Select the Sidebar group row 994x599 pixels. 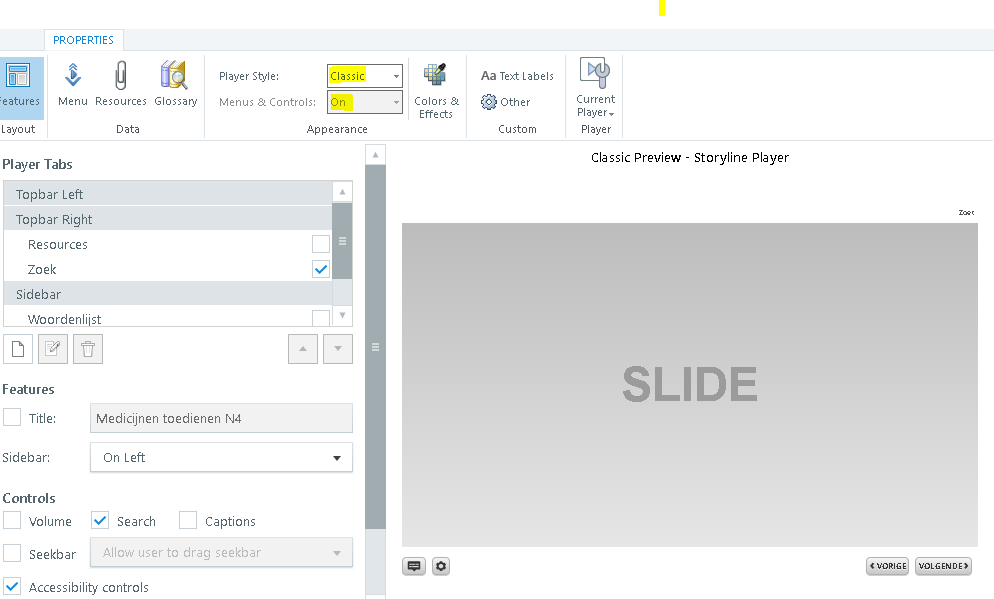click(167, 294)
